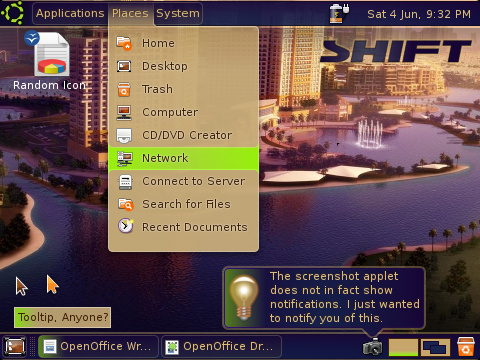Click the battery power status icon
The image size is (480, 360).
[339, 13]
